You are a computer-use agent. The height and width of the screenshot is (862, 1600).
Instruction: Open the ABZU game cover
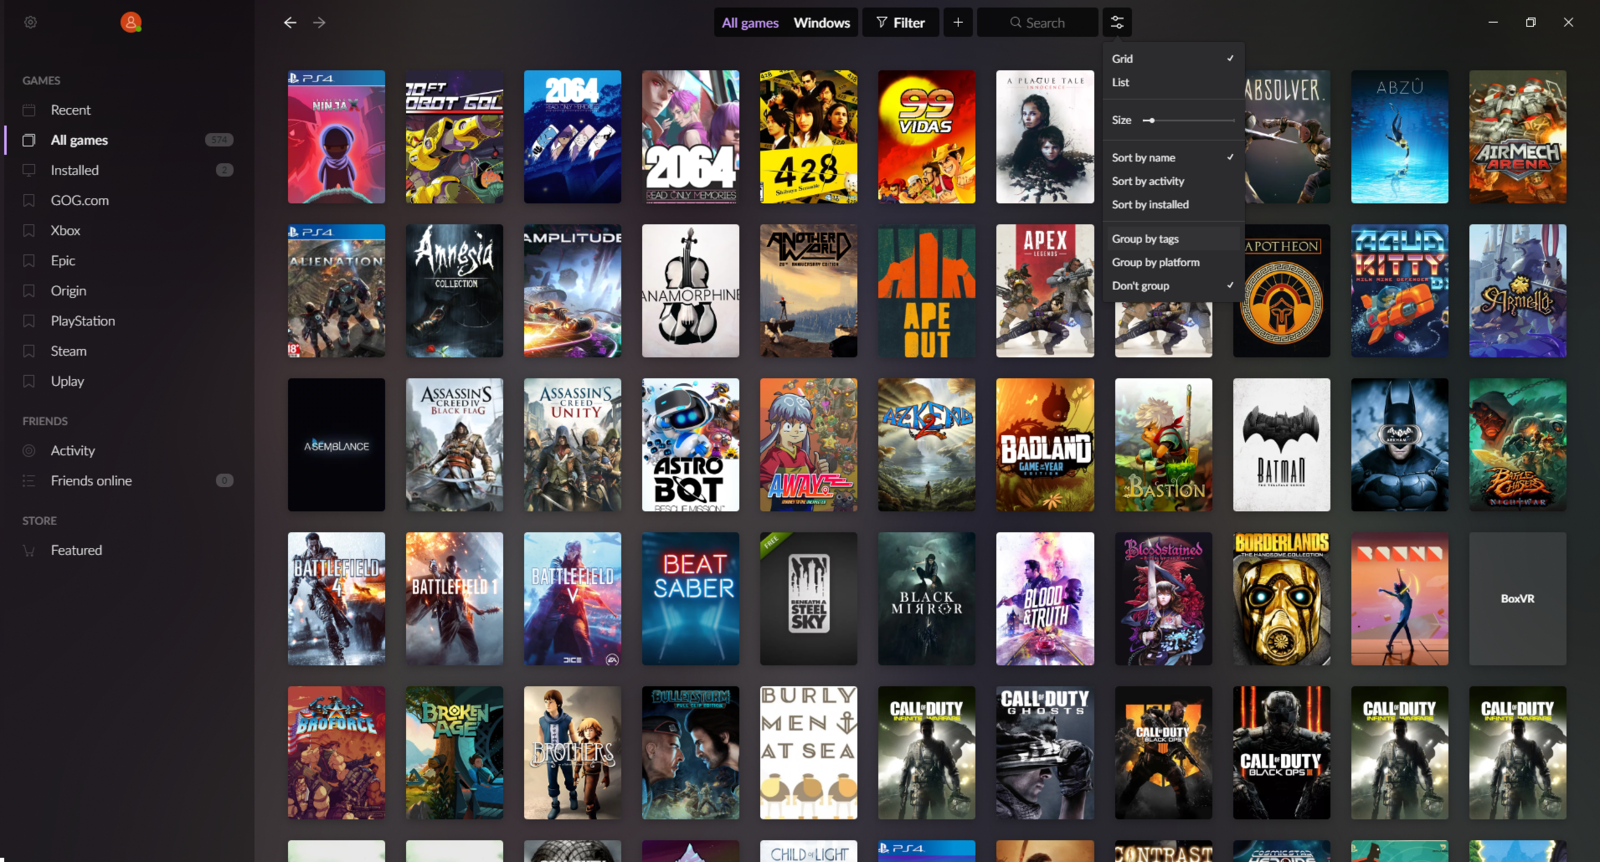[1399, 137]
